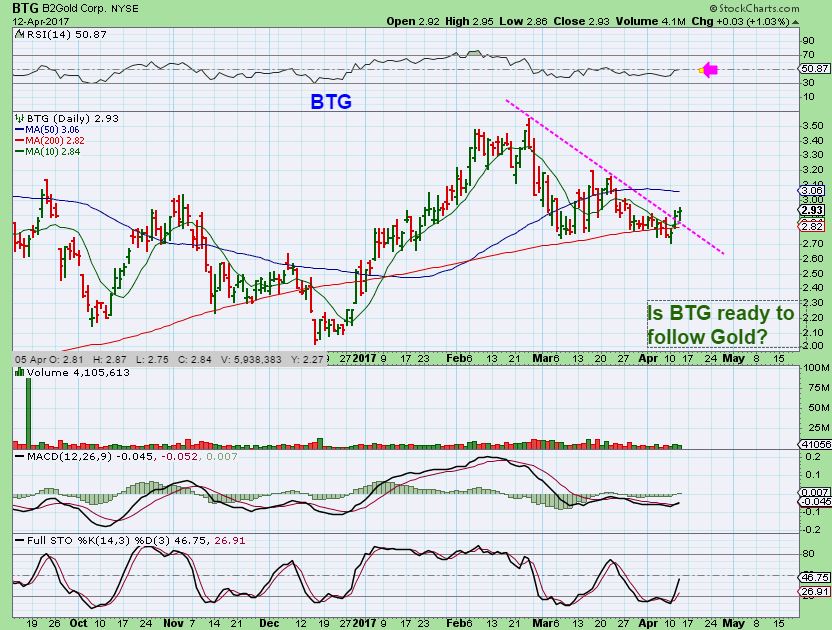
Task: Click the 3.50 price axis label
Action: pyautogui.click(x=813, y=126)
